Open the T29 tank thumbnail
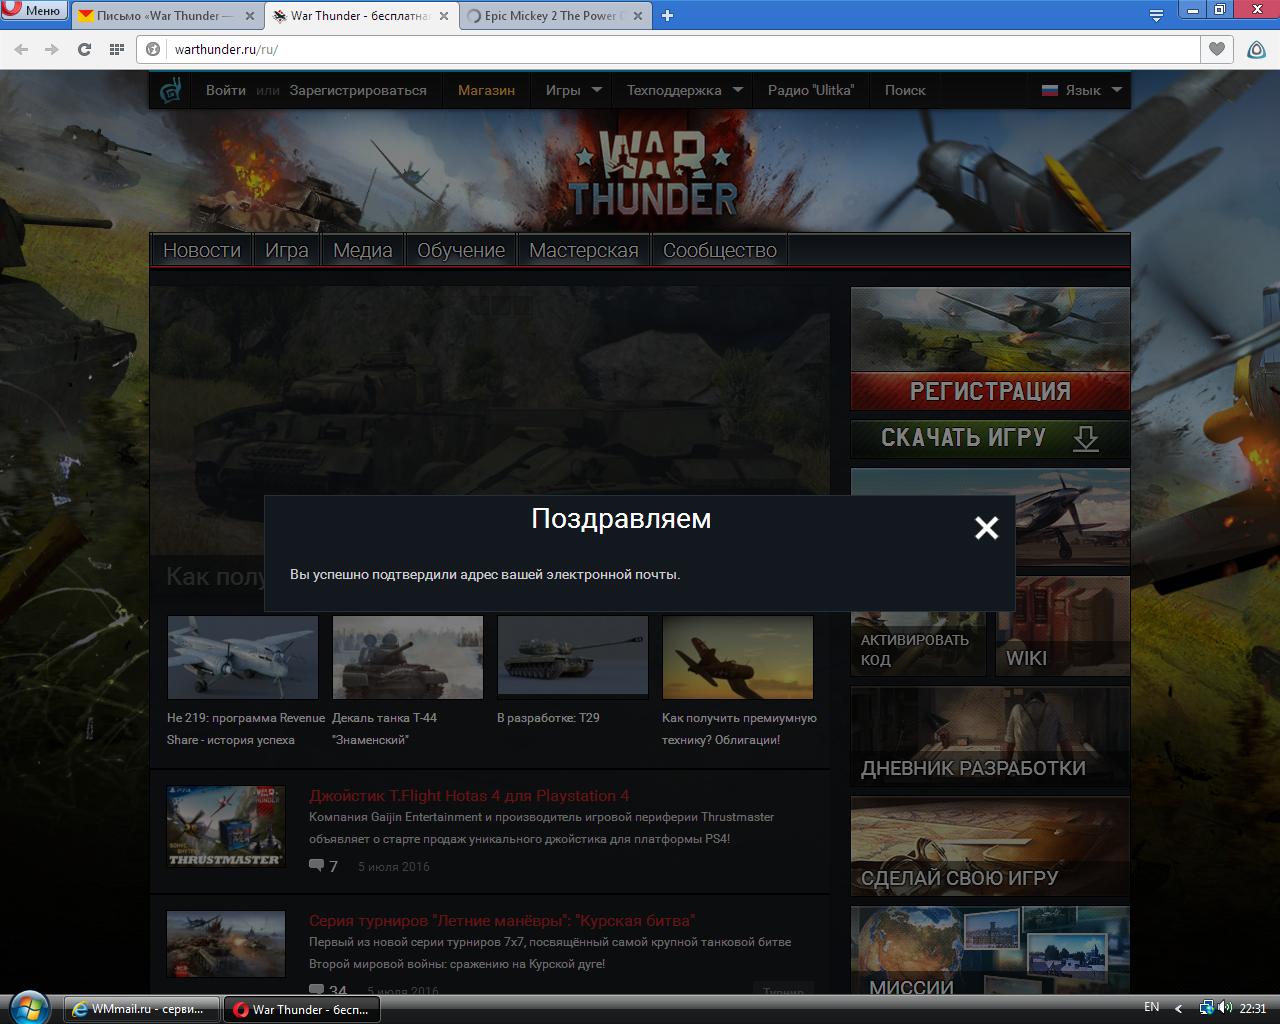This screenshot has height=1024, width=1280. (x=573, y=657)
